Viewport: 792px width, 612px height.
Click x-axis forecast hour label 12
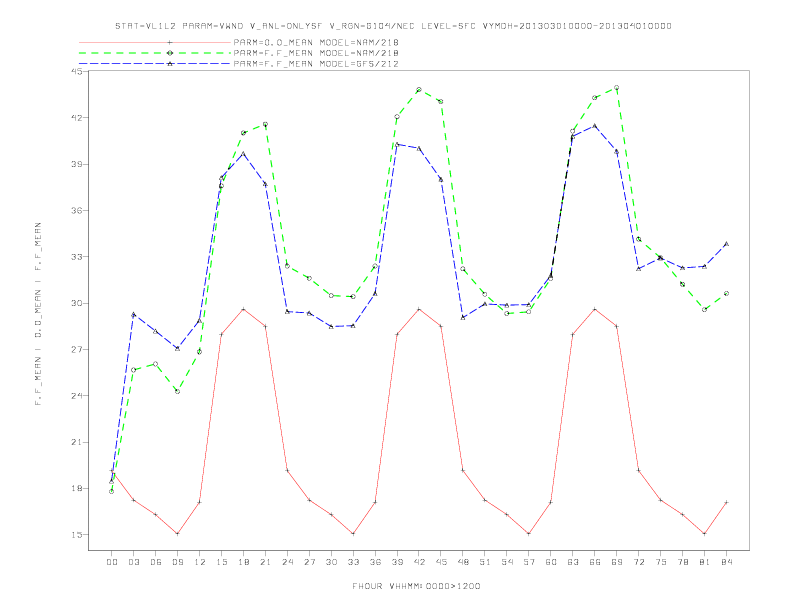coord(200,562)
